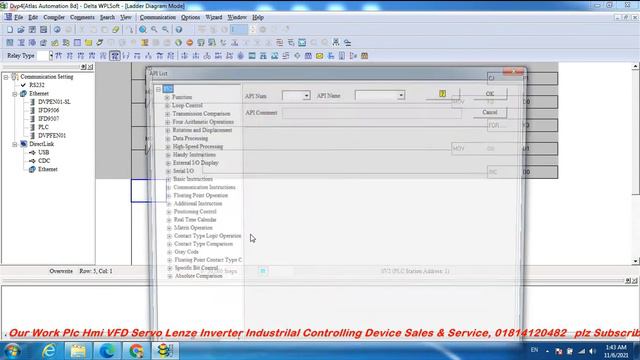Open the Options menu
Image resolution: width=640 pixels, height=360 pixels.
[190, 17]
